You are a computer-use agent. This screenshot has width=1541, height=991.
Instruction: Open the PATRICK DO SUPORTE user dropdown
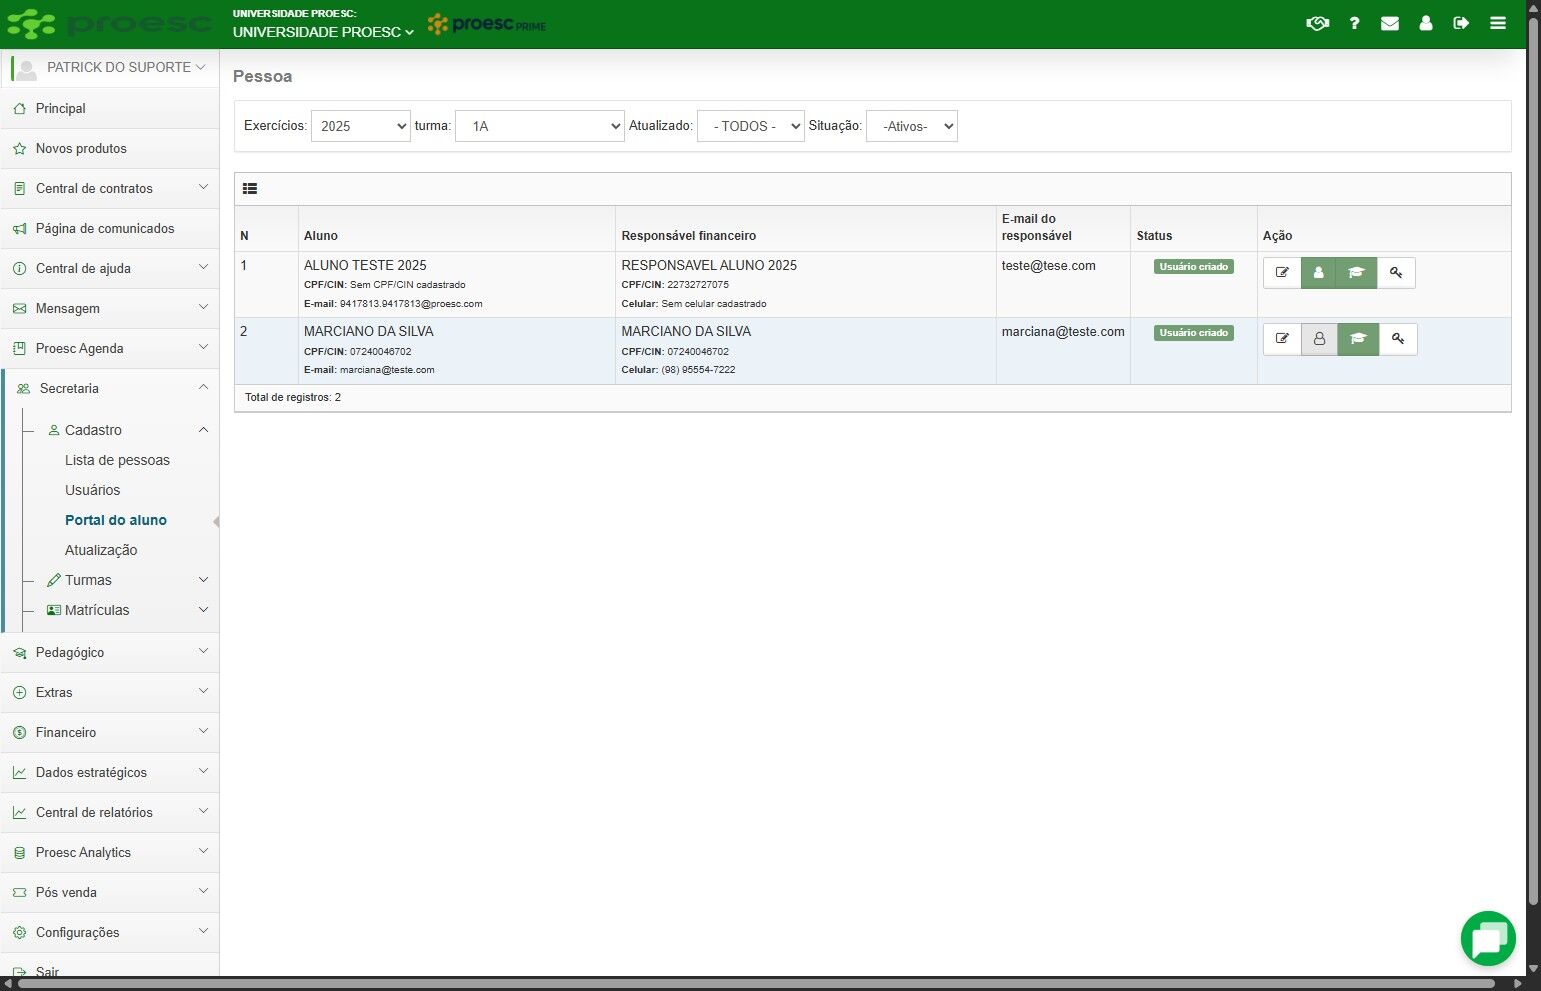point(110,68)
